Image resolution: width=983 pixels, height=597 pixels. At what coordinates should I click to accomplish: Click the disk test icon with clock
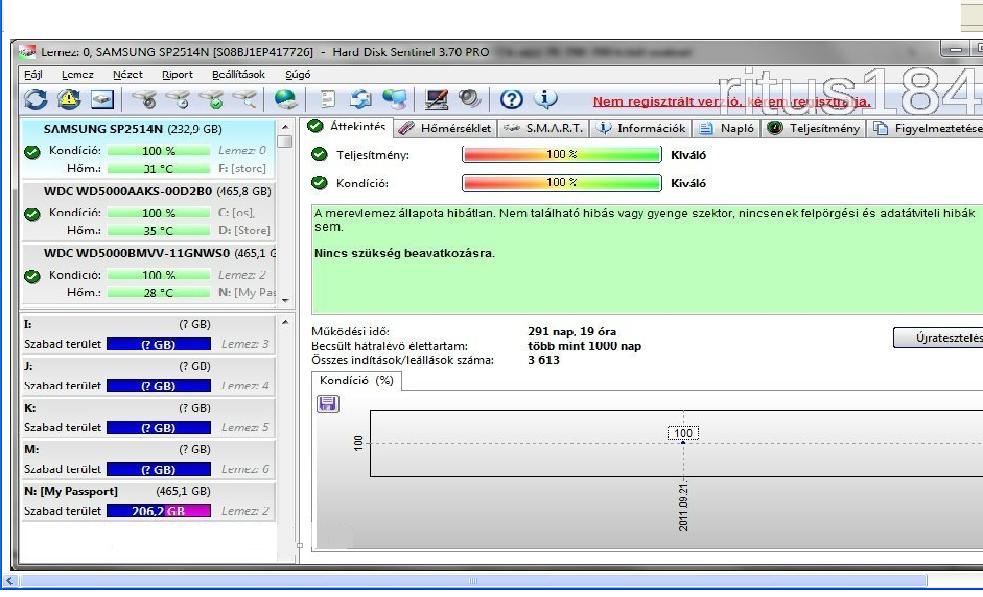(x=179, y=99)
